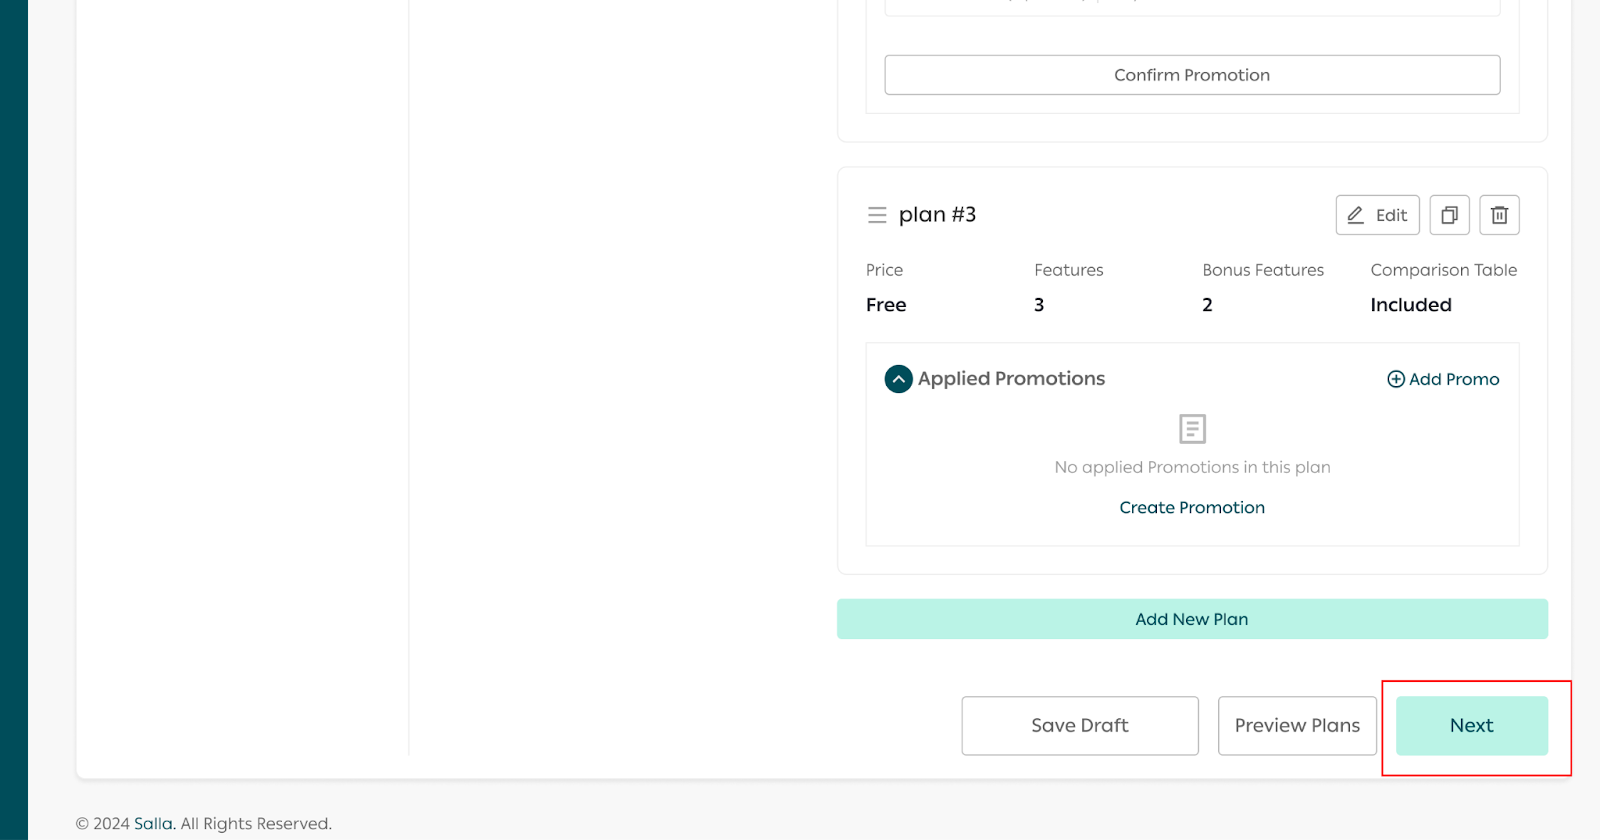Select the Comparison Table Included value

tap(1410, 305)
